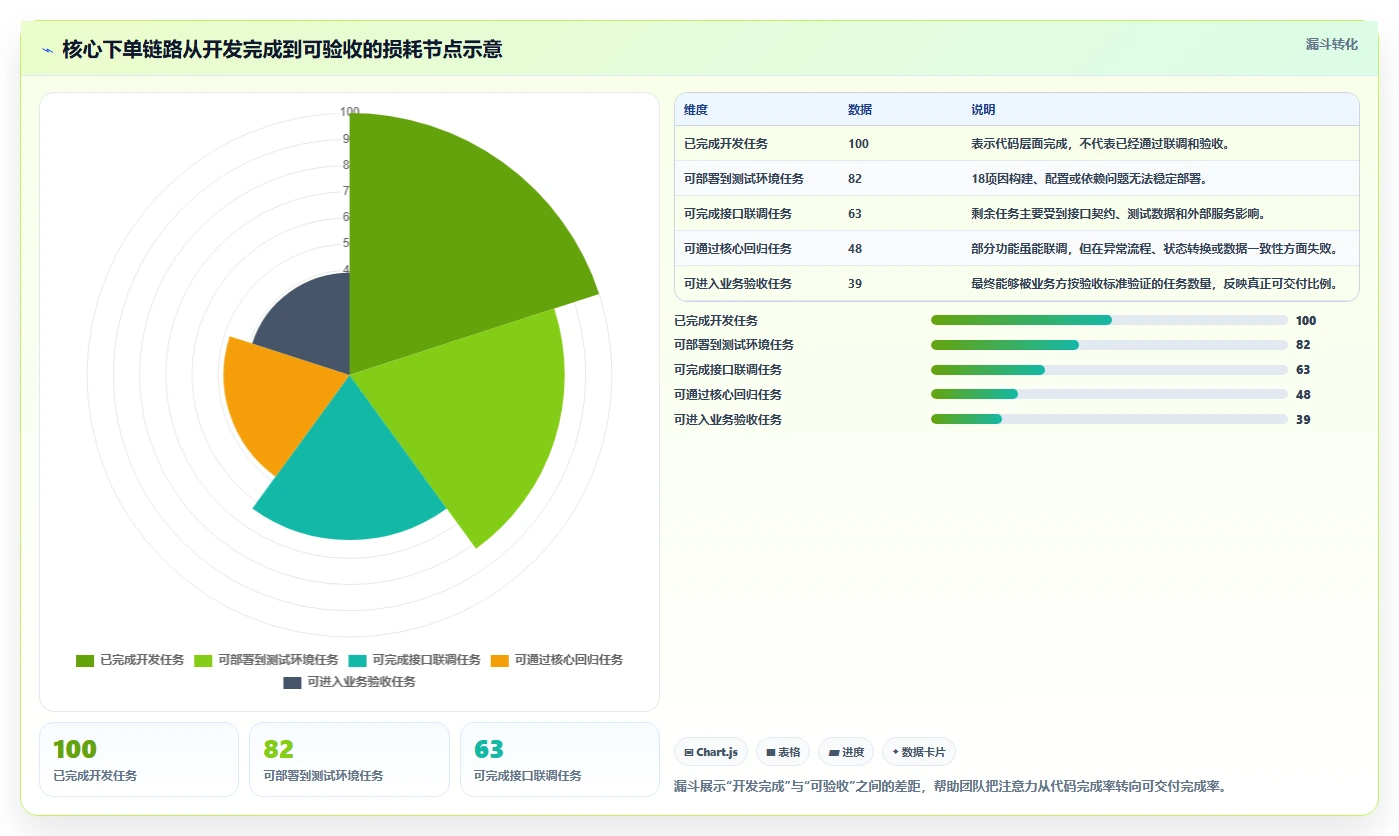This screenshot has height=836, width=1399.
Task: Click value 48 in the table data column
Action: pos(855,249)
